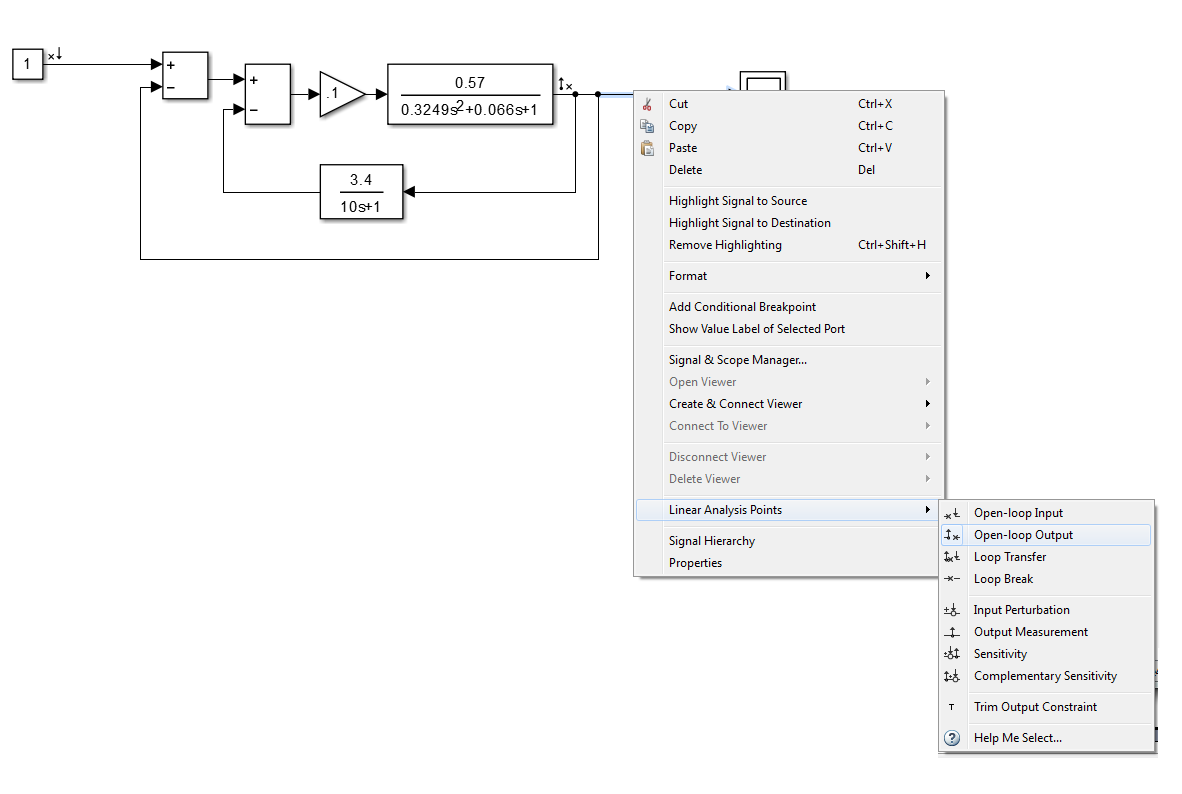Click the Trim Output Constraint icon
Viewport: 1182px width, 794px height.
click(951, 707)
